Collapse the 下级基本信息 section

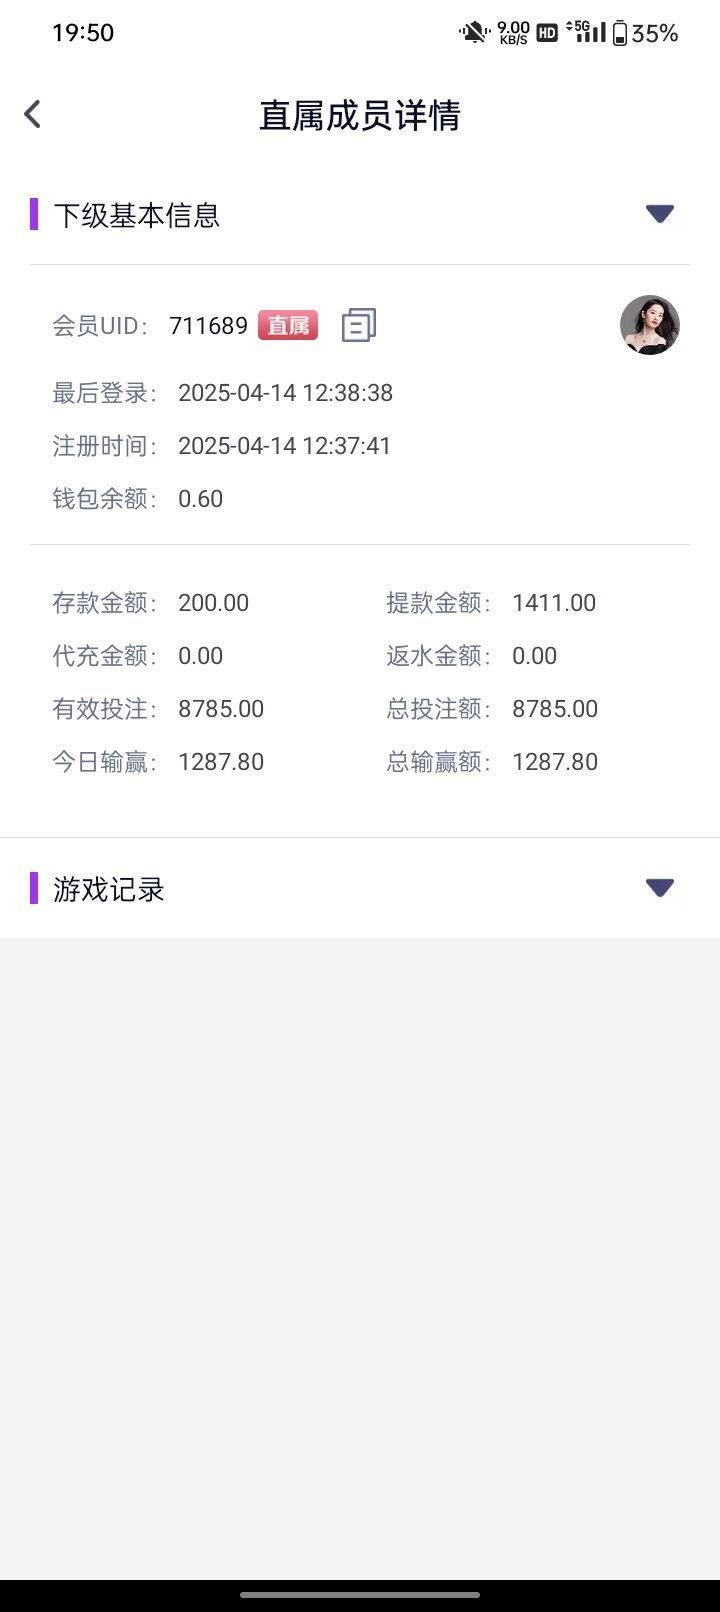tap(659, 214)
